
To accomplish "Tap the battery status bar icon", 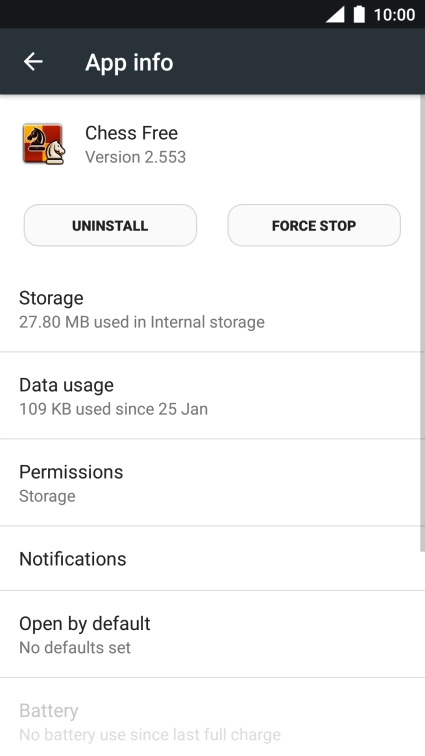I will pyautogui.click(x=359, y=14).
